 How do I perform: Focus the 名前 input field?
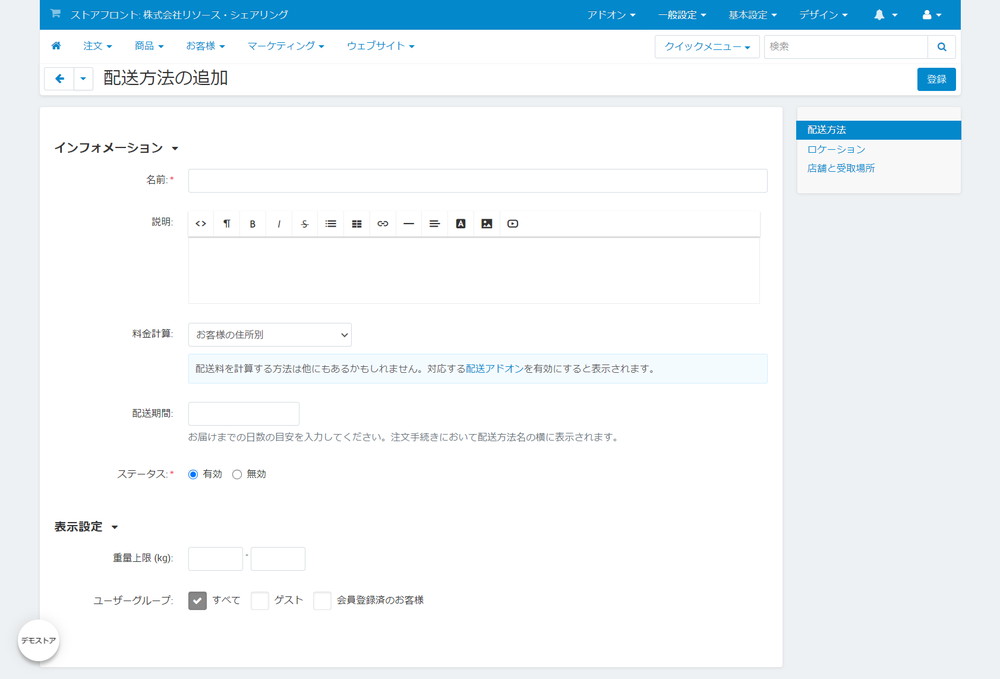coord(478,180)
